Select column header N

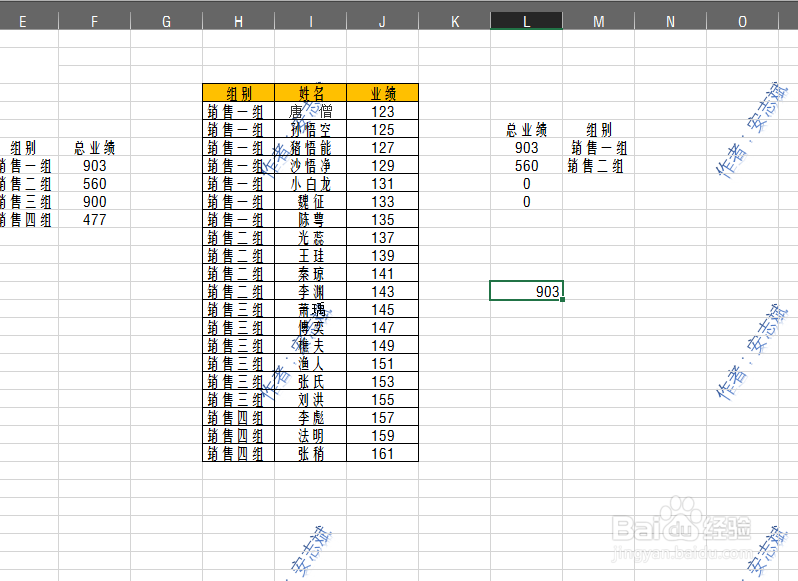pos(670,21)
